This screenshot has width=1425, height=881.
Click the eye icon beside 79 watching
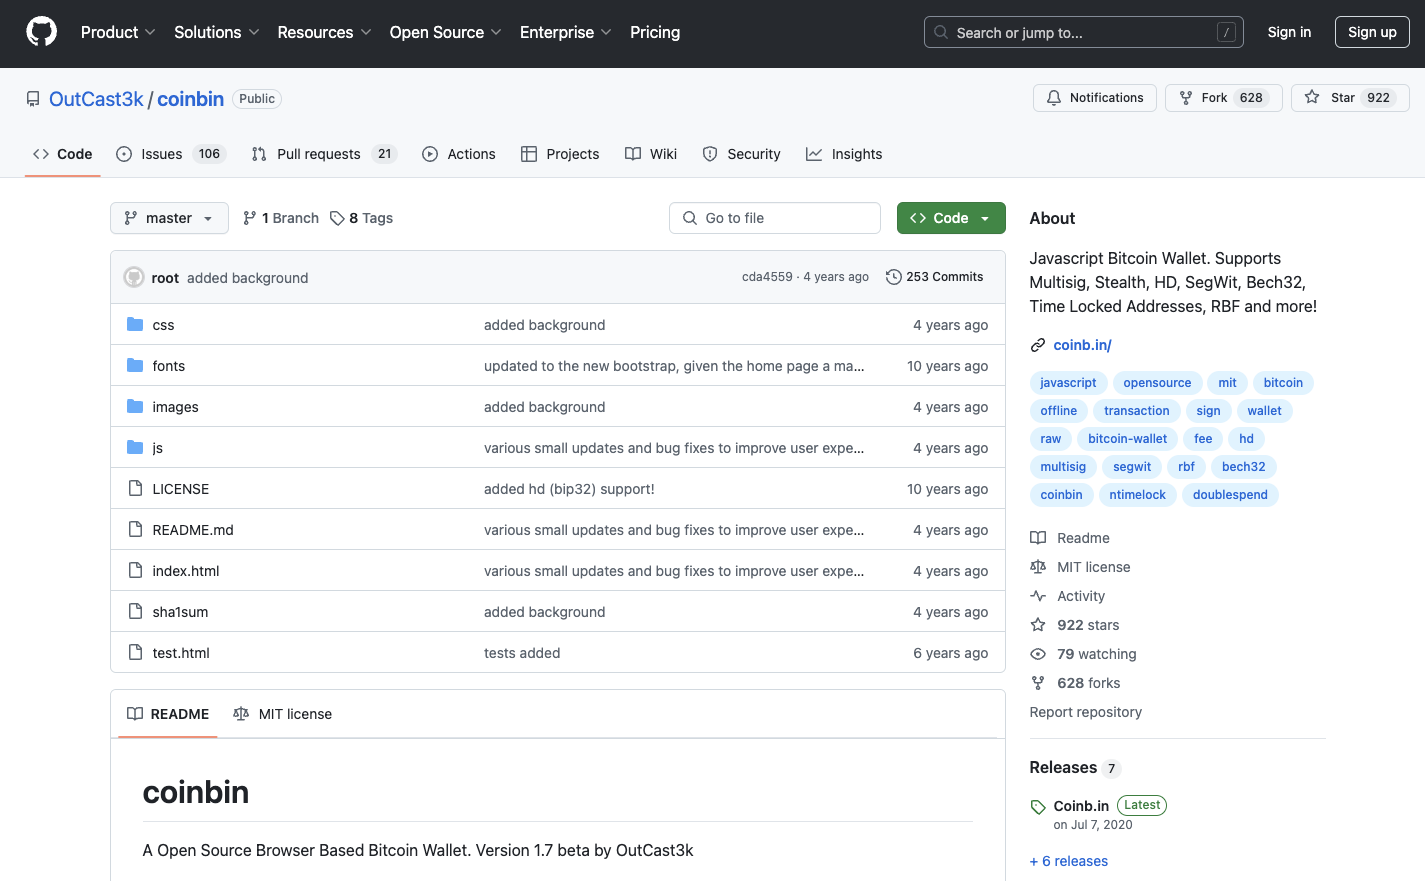(1038, 654)
